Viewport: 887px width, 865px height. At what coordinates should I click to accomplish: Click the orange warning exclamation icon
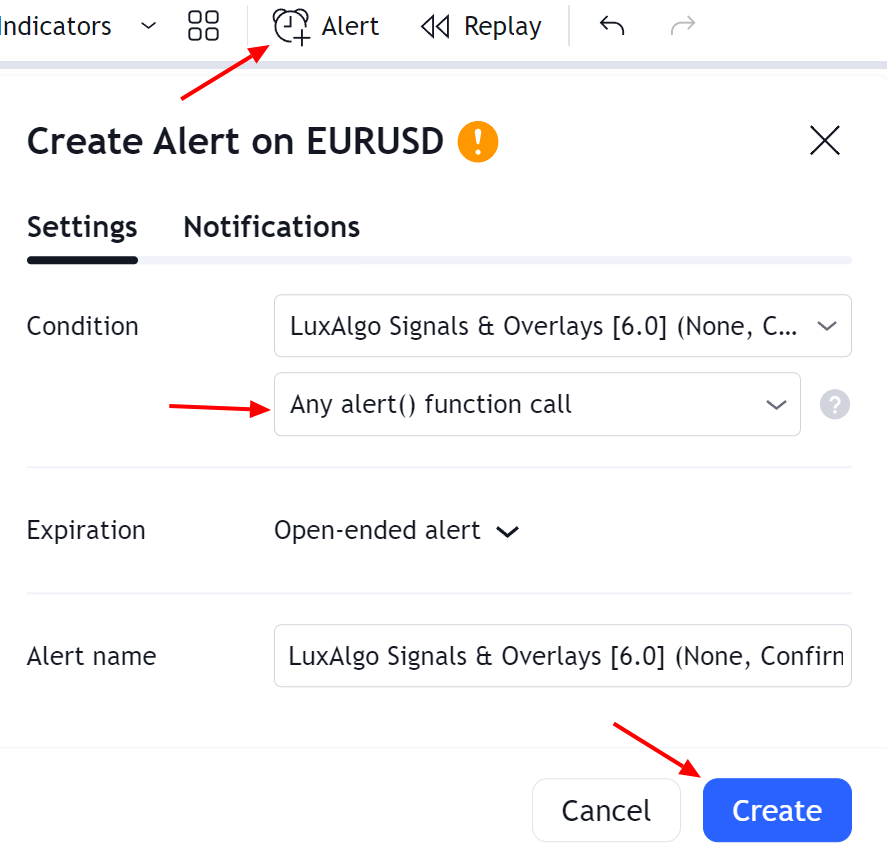(478, 141)
